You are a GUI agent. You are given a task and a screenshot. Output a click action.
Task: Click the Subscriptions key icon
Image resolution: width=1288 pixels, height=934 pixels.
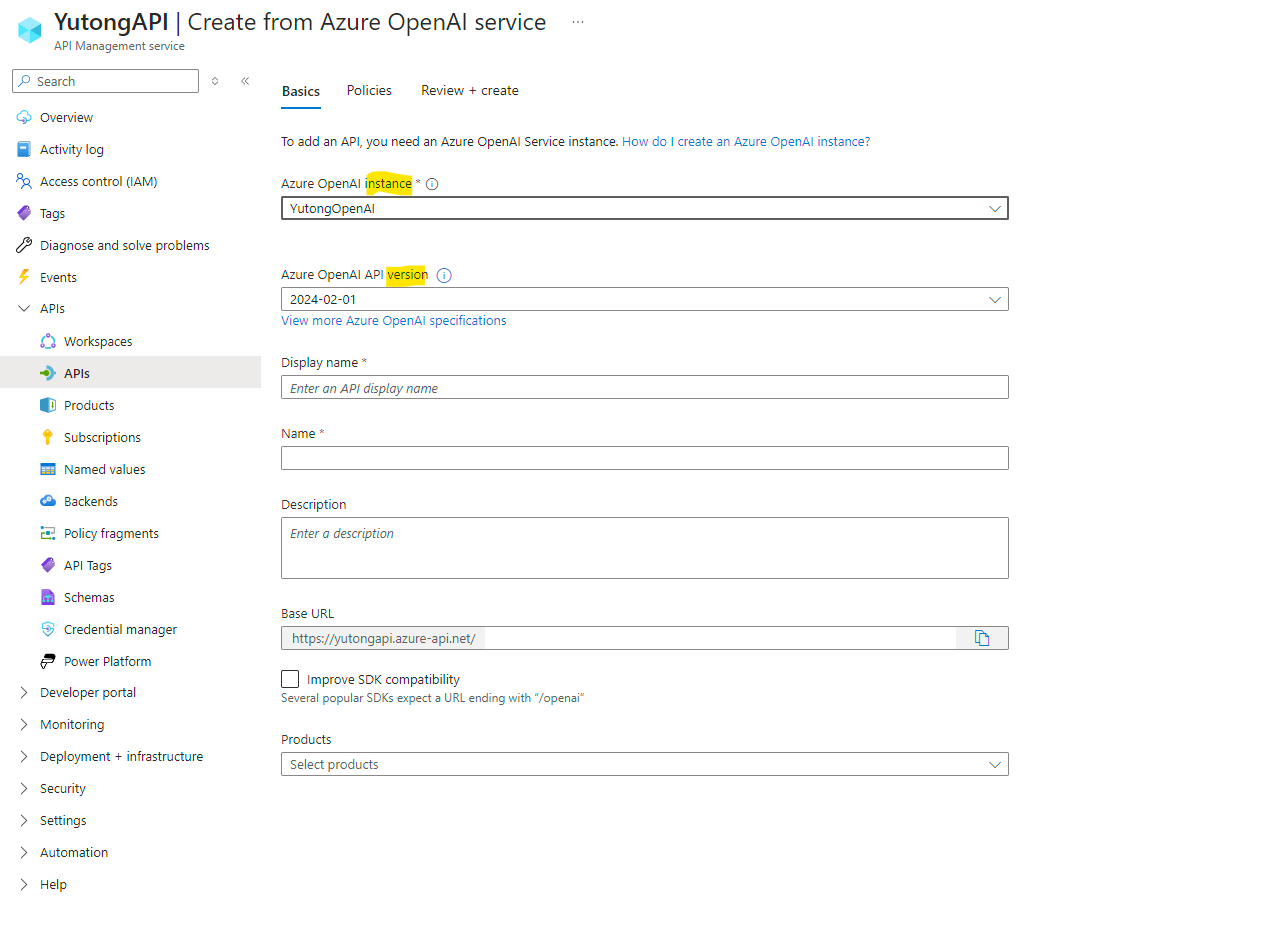click(x=48, y=437)
